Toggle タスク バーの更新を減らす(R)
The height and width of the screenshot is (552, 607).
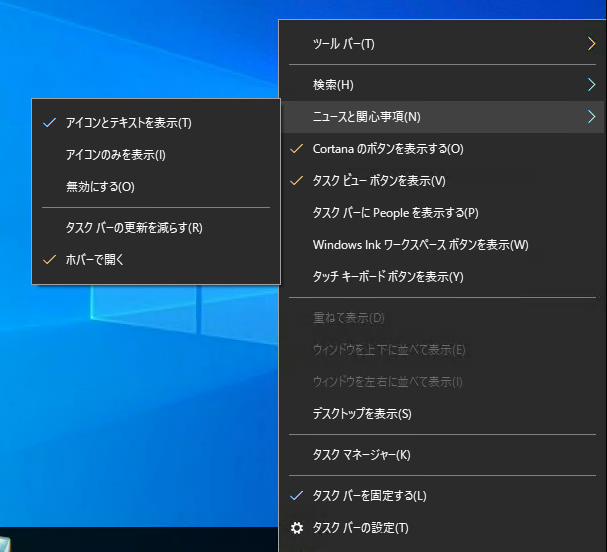156,228
